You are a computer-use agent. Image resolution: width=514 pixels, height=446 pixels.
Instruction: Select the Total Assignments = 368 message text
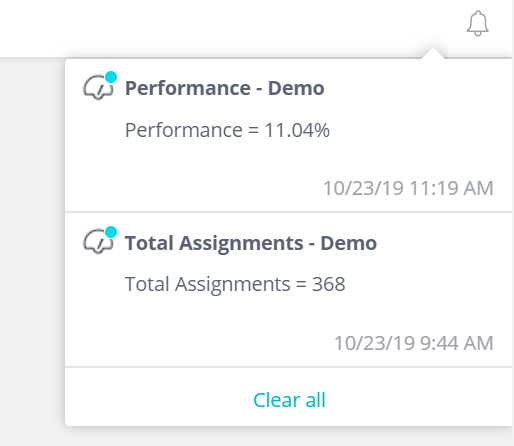tap(235, 284)
